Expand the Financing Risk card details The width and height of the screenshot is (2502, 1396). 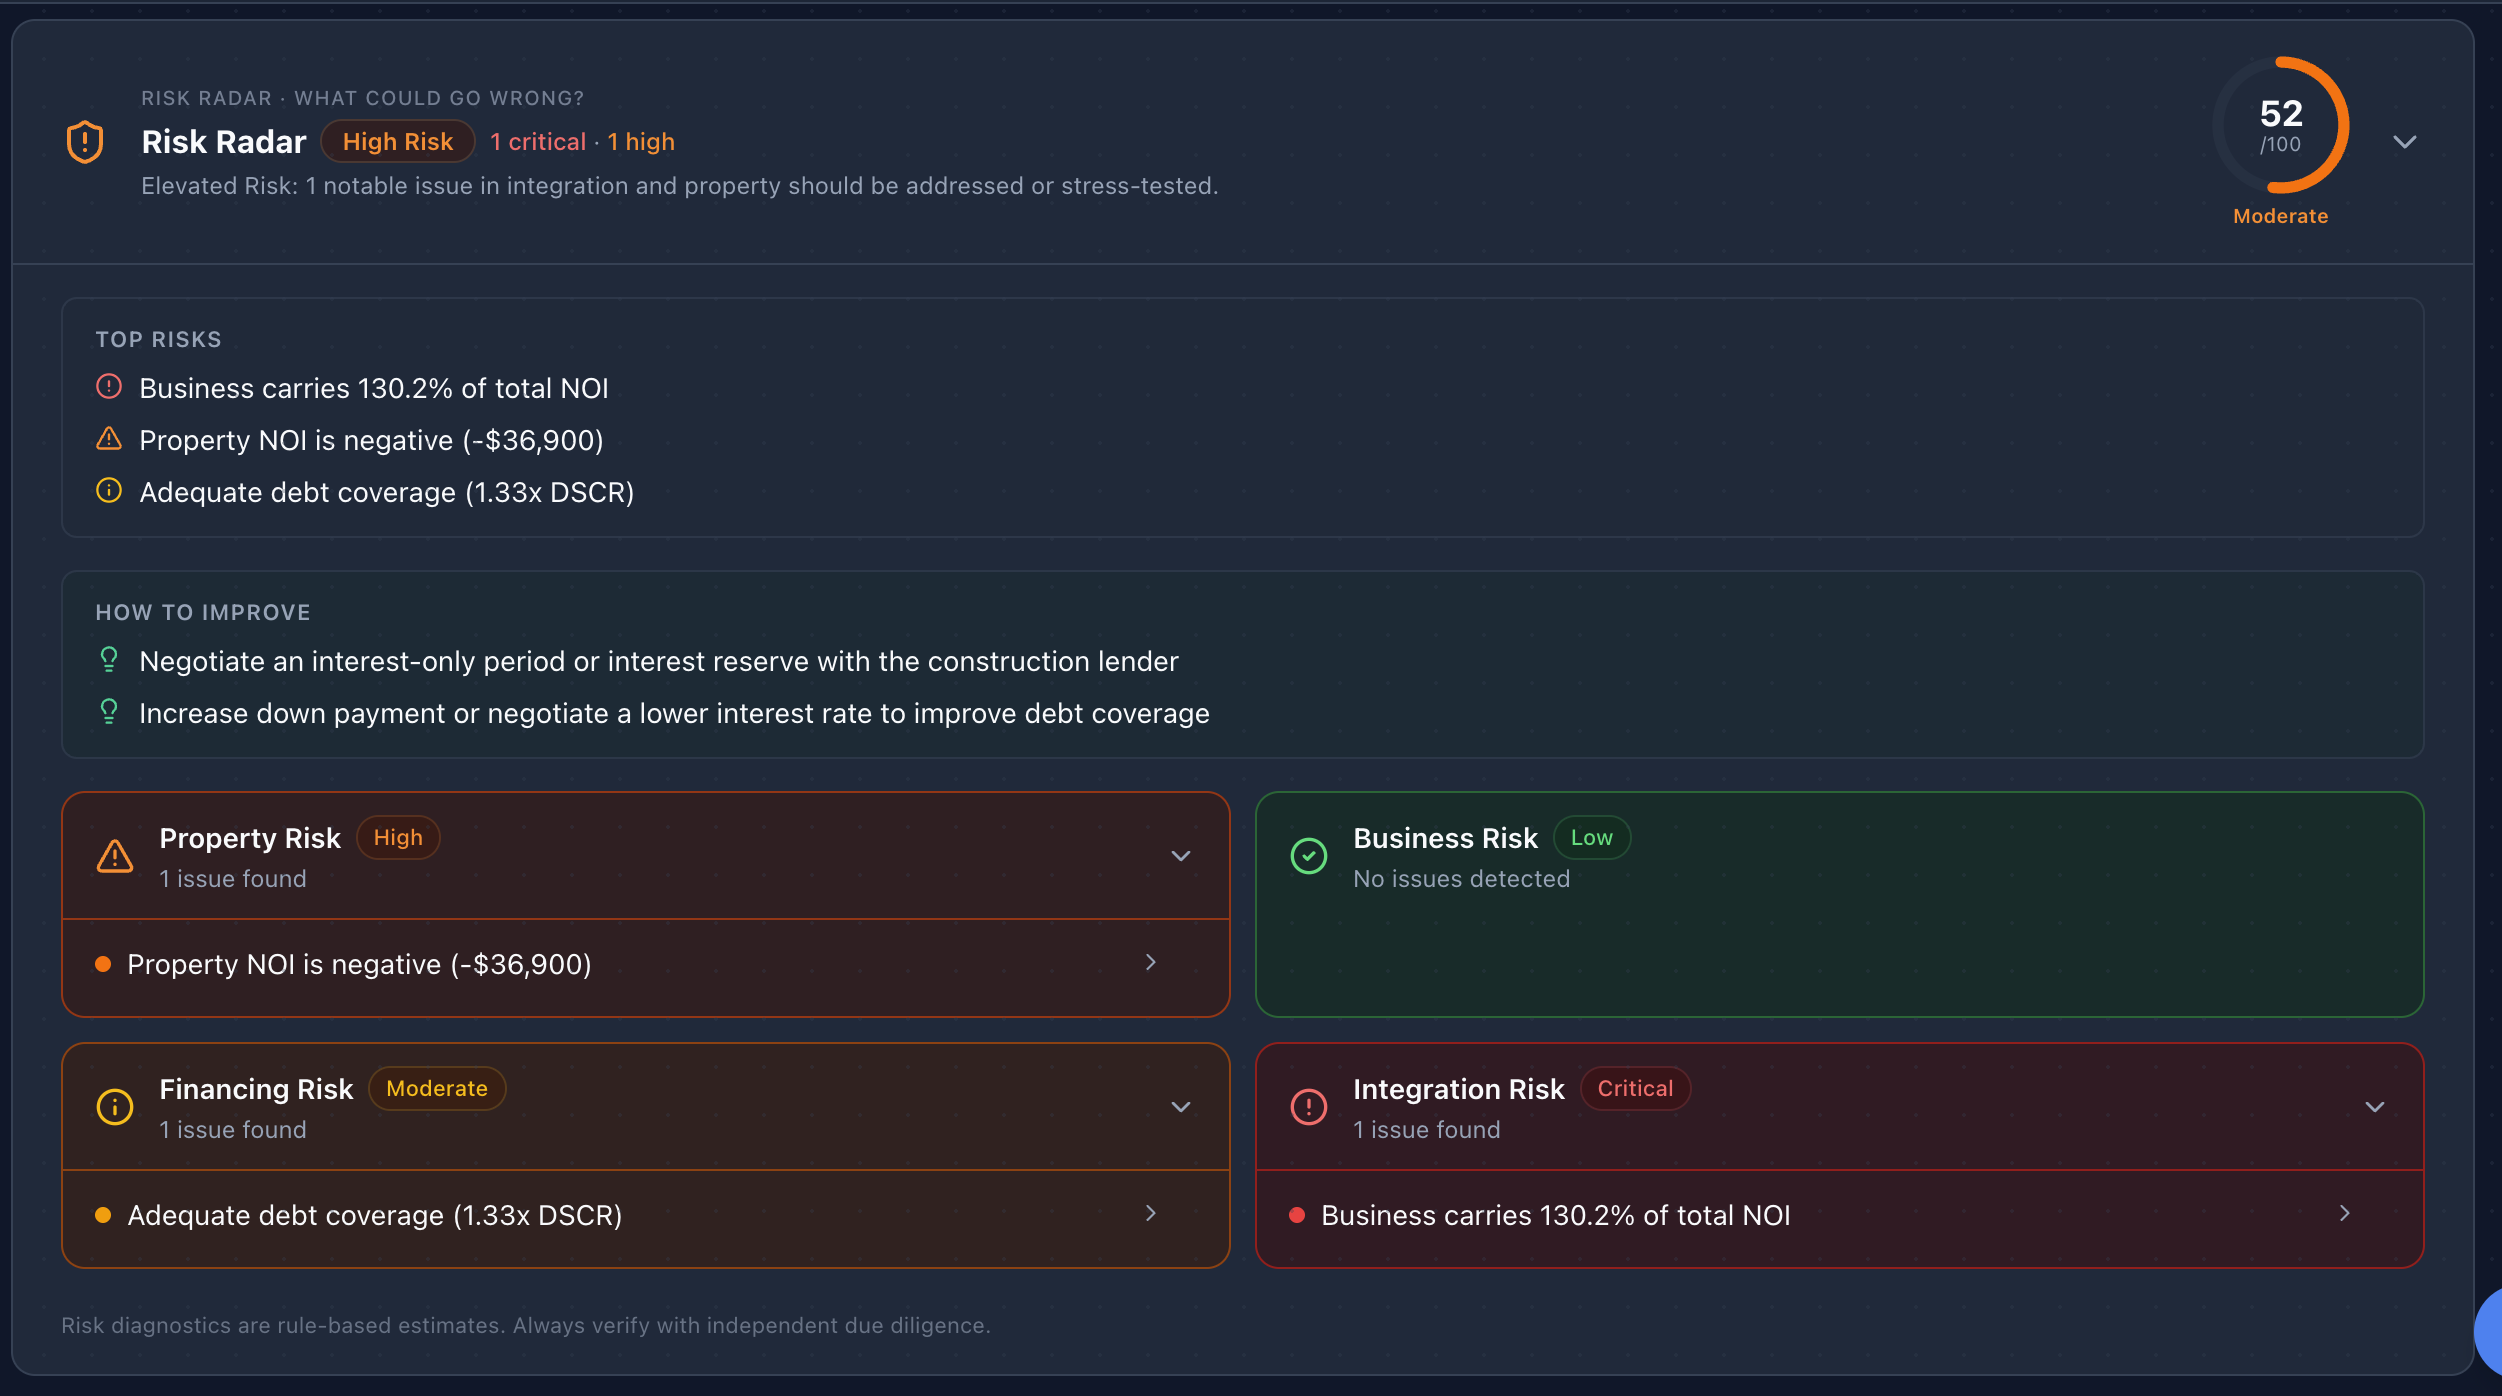[x=1181, y=1106]
